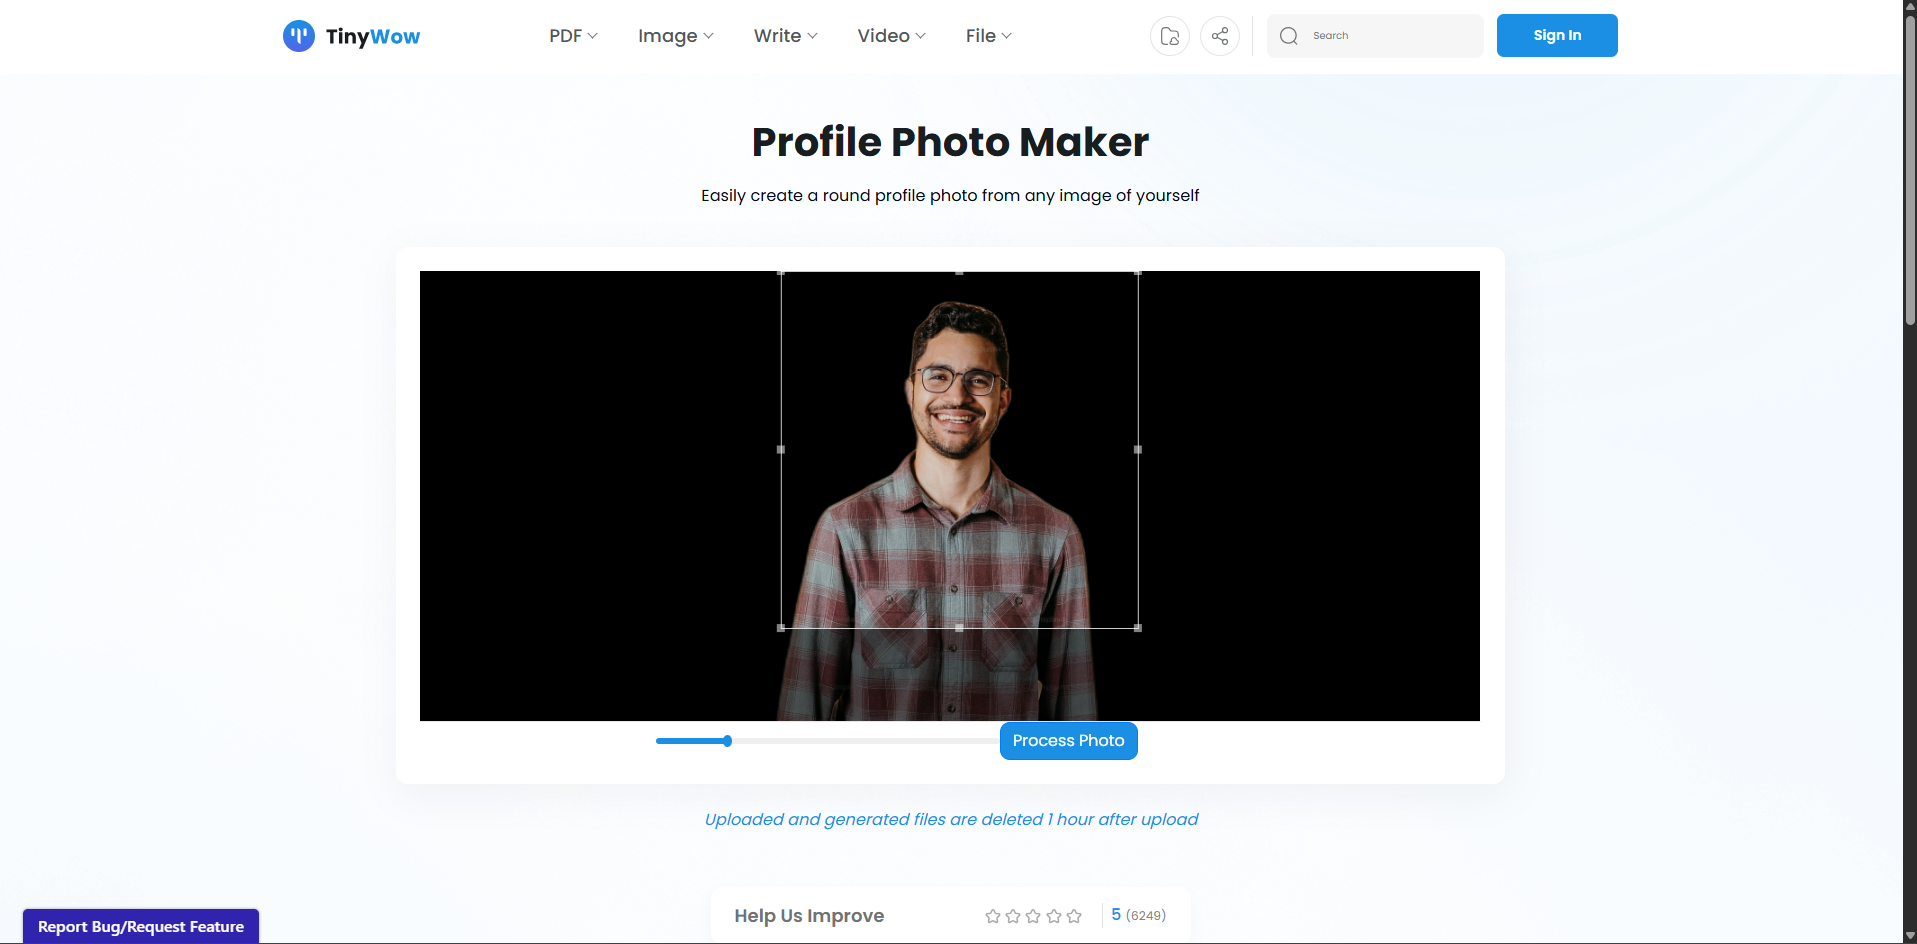Open the cloud files icon in header
Screen dimensions: 1917x944
[1169, 36]
